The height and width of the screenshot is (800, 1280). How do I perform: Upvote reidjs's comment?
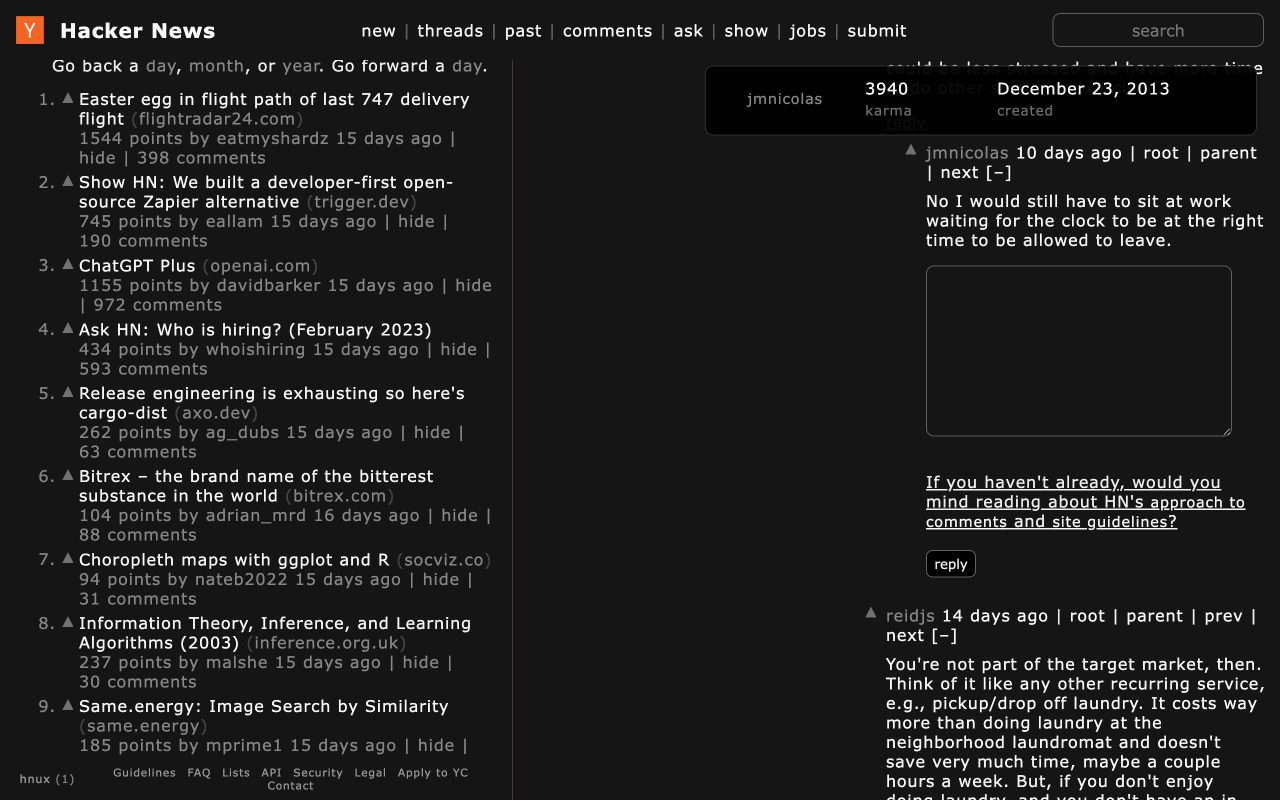pos(871,612)
